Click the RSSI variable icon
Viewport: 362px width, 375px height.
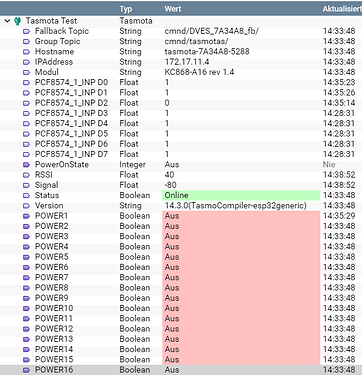coord(26,175)
